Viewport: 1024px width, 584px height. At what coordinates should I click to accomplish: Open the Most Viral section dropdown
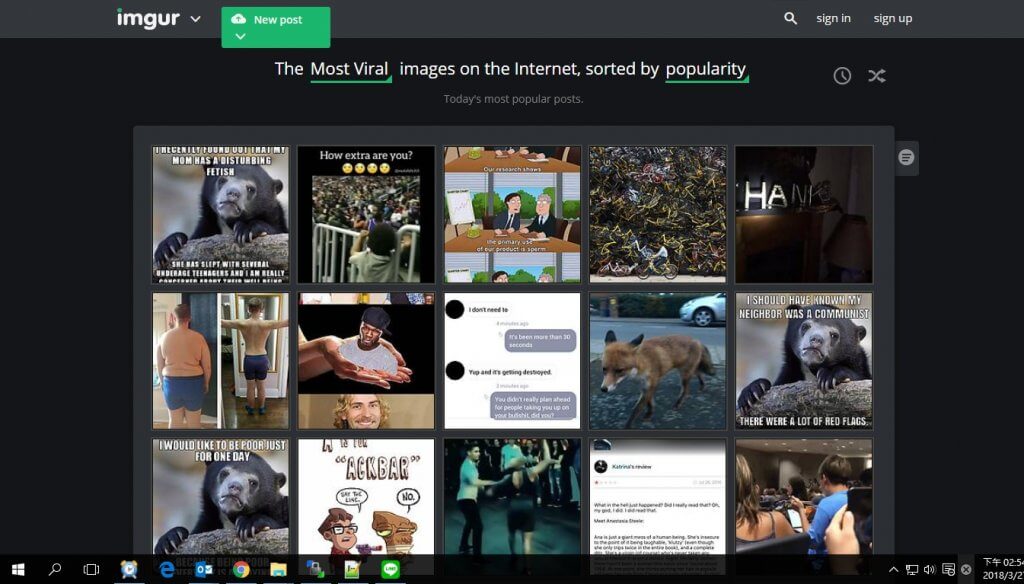pos(350,69)
